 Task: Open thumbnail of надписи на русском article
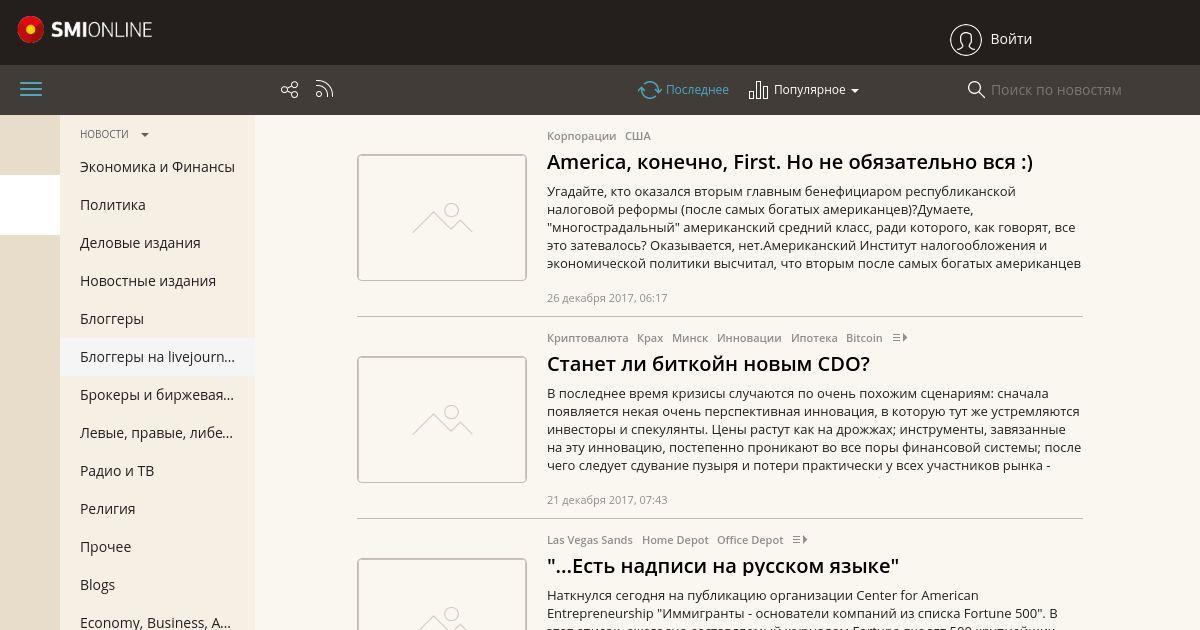point(442,594)
